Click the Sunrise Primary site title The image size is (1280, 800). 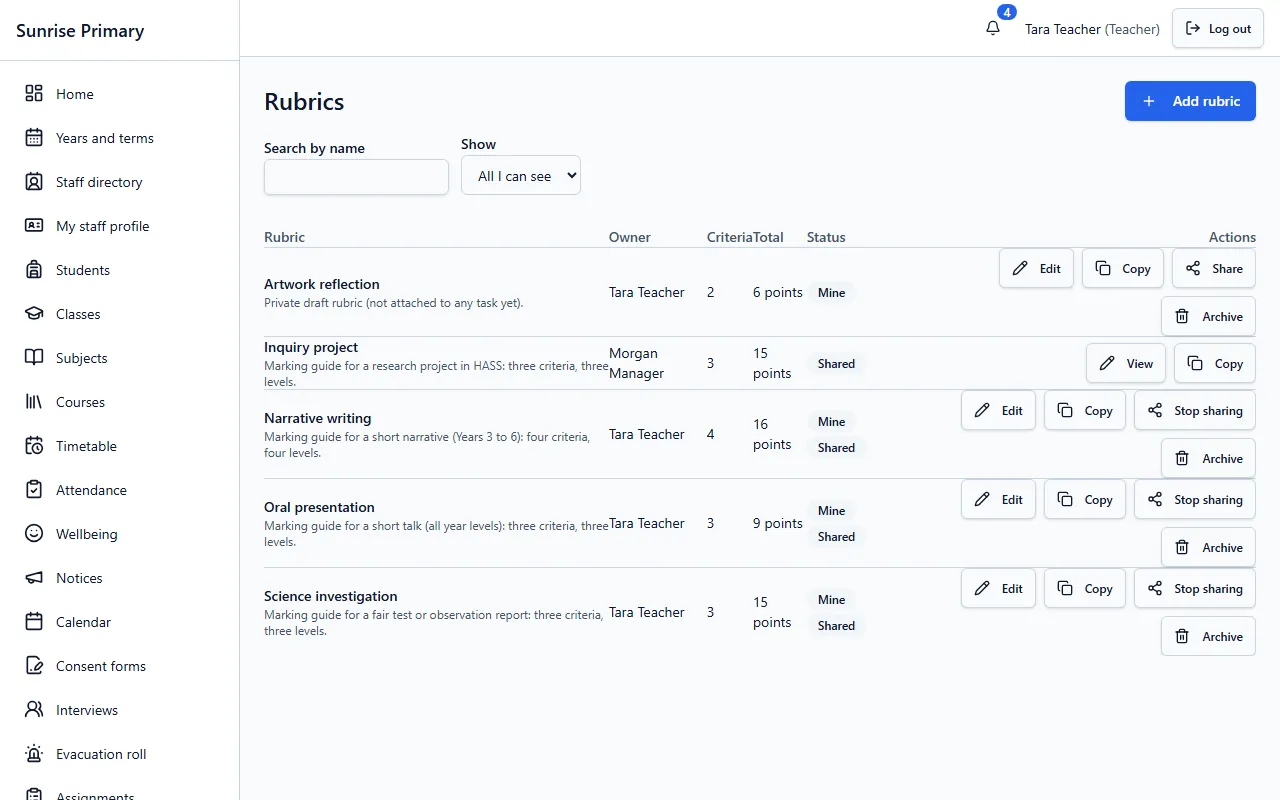pyautogui.click(x=80, y=31)
